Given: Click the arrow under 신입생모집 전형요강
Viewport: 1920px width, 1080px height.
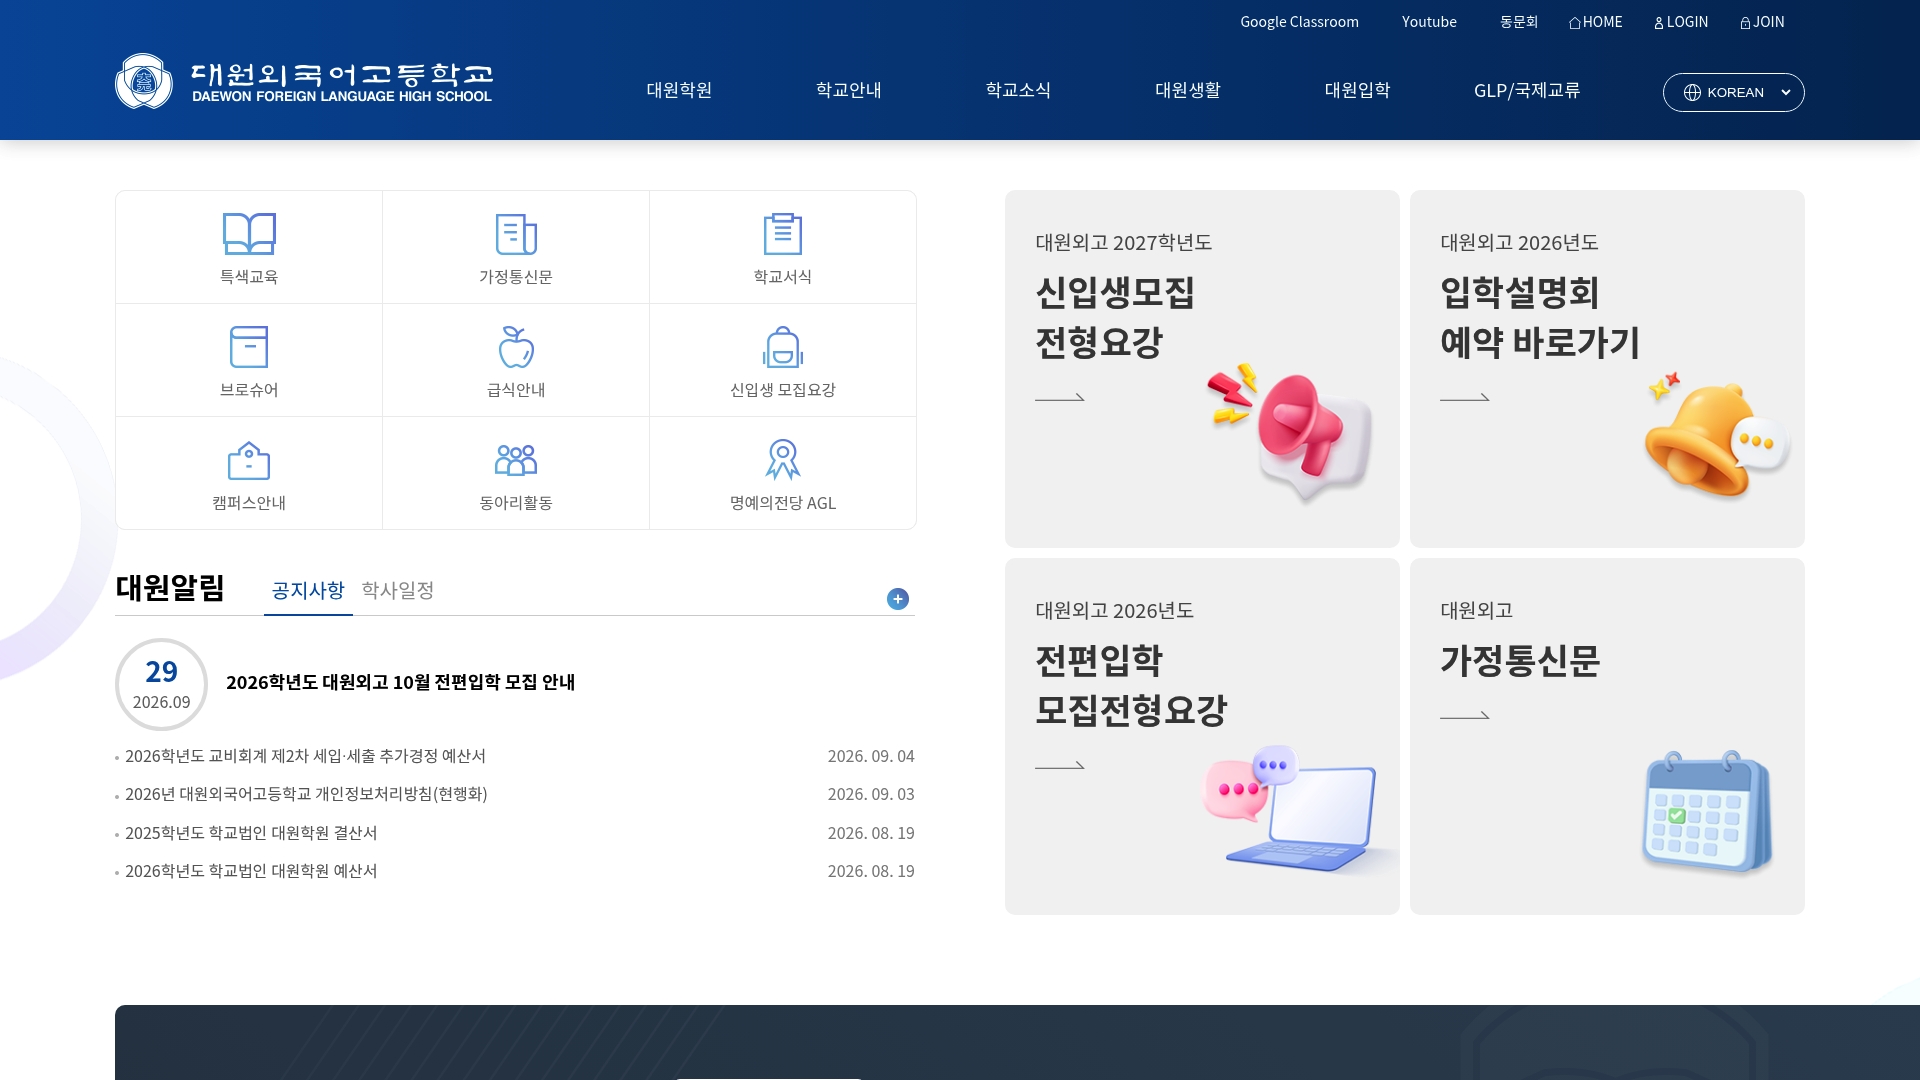Looking at the screenshot, I should click(x=1060, y=397).
